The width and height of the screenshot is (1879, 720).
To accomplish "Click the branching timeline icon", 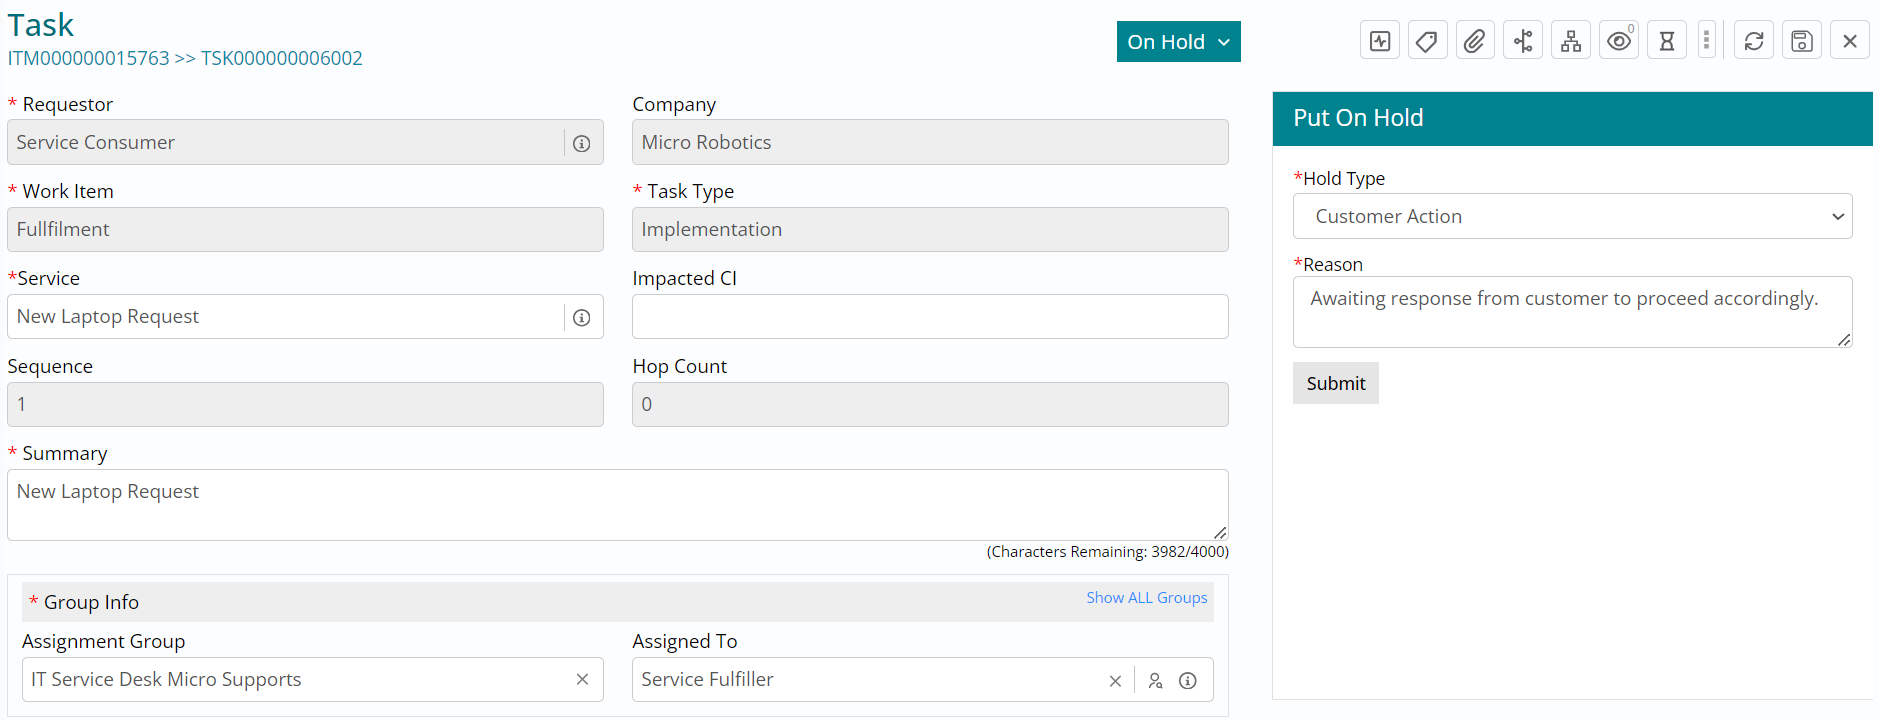I will tap(1523, 41).
